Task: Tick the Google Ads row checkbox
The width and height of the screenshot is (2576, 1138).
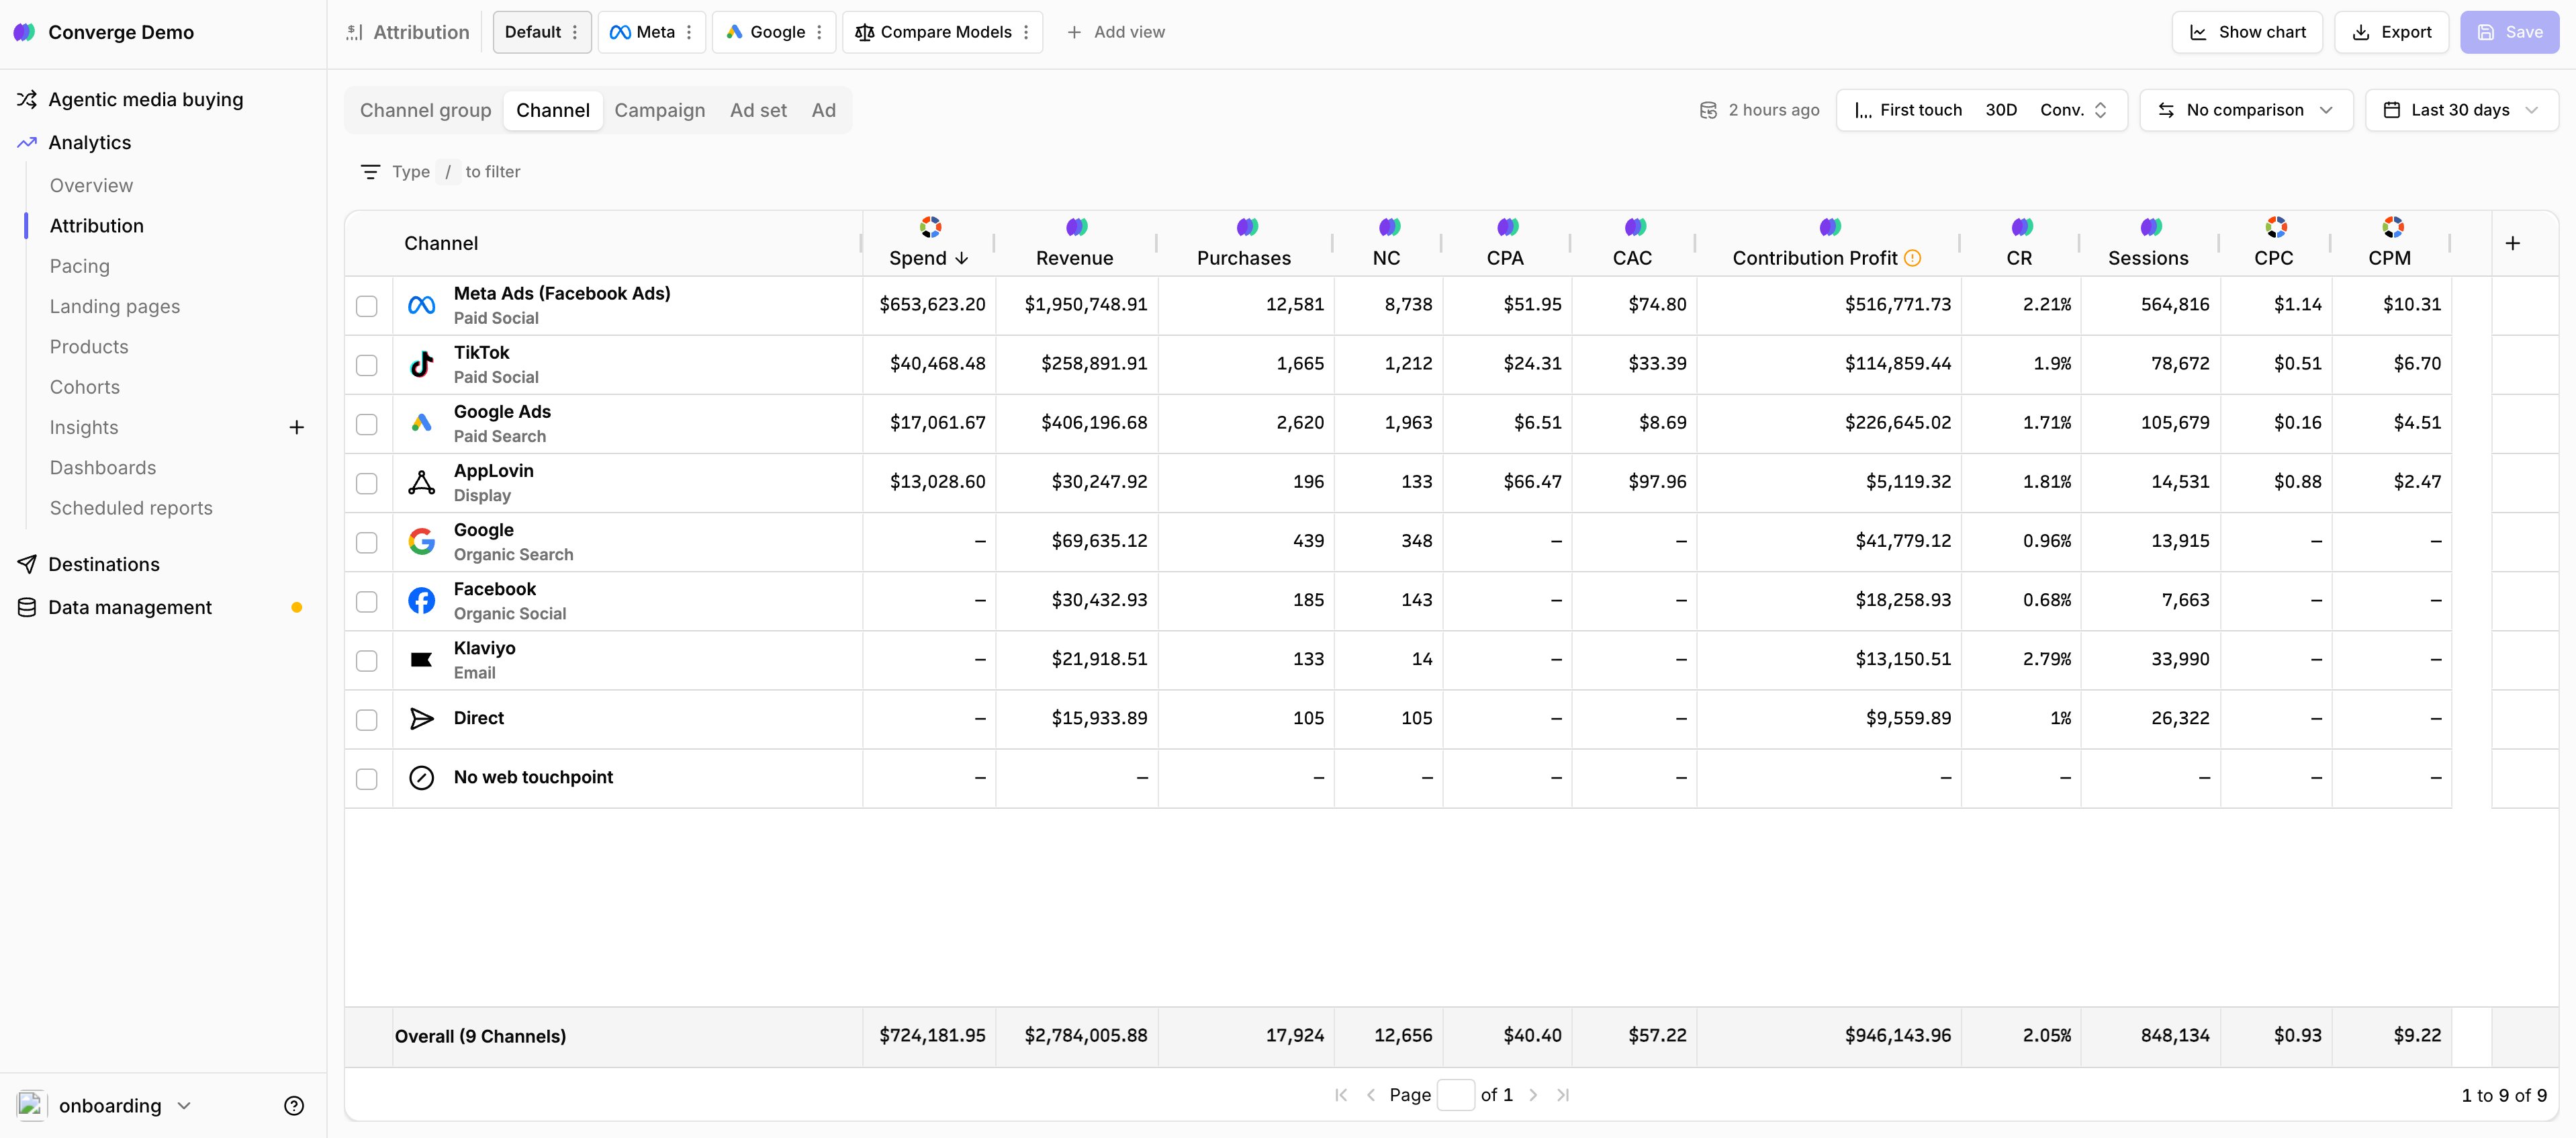Action: pos(367,424)
